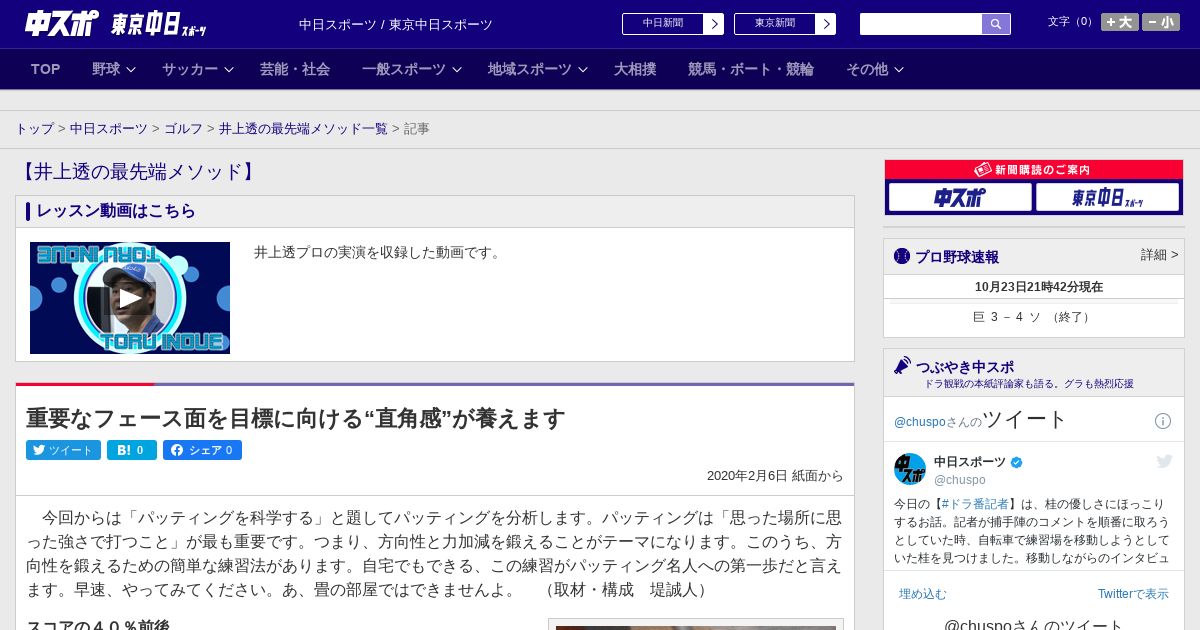Select 芸能・社会 in navigation bar
The image size is (1200, 630).
point(295,69)
